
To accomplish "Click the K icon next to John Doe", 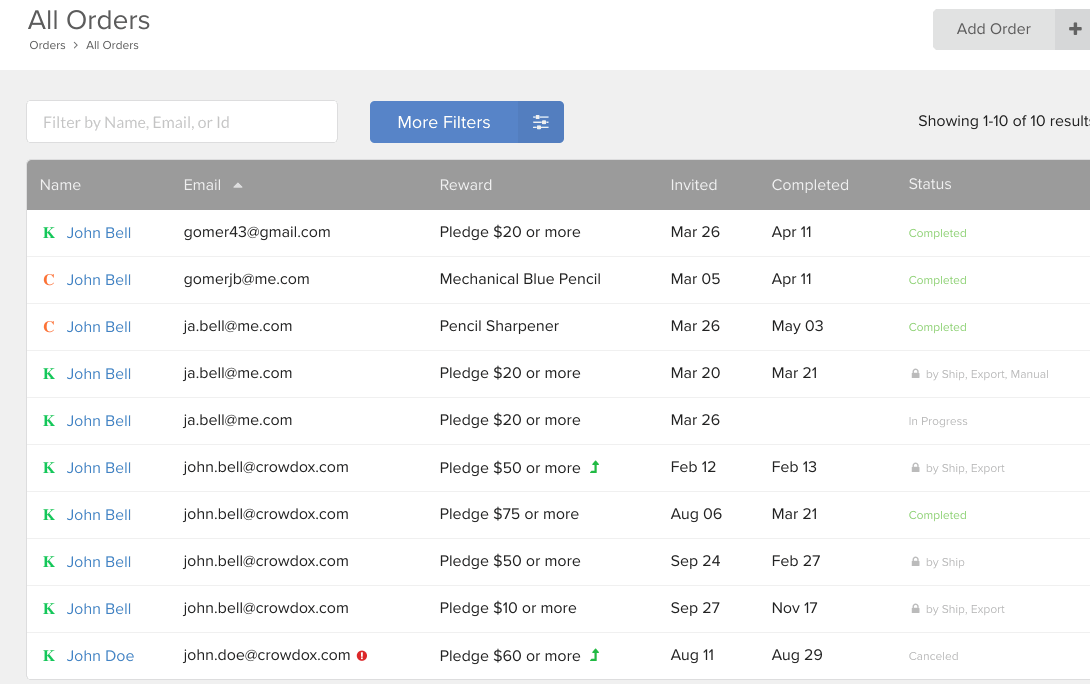I will [49, 656].
